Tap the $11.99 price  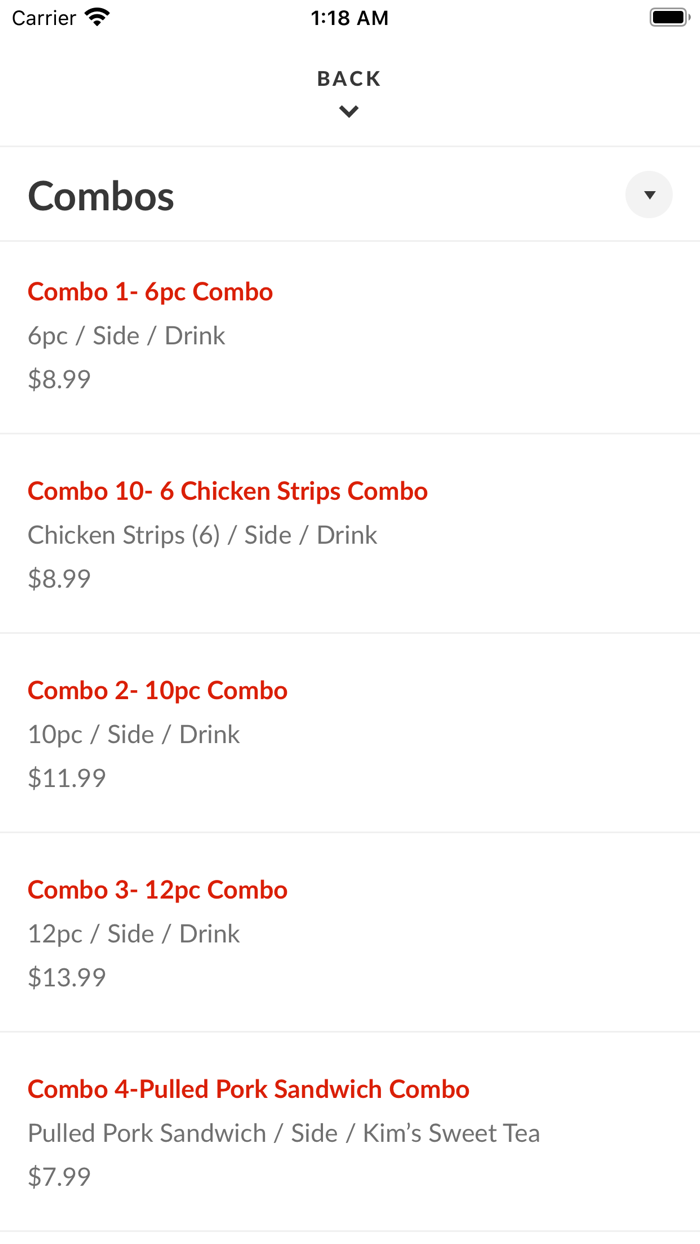coord(66,778)
